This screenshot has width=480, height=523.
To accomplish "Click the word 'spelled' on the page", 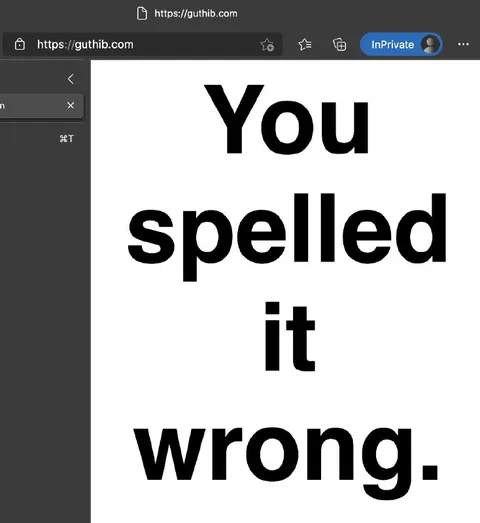I will 287,236.
